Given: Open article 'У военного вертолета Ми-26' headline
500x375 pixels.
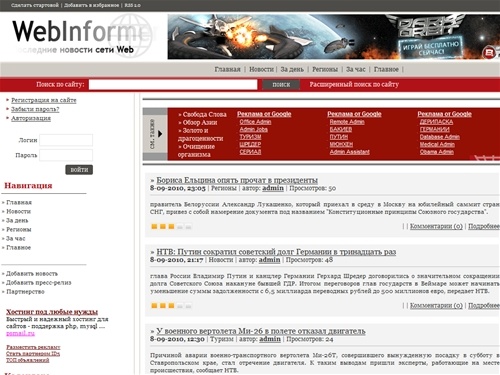Looking at the screenshot, I should coord(261,331).
